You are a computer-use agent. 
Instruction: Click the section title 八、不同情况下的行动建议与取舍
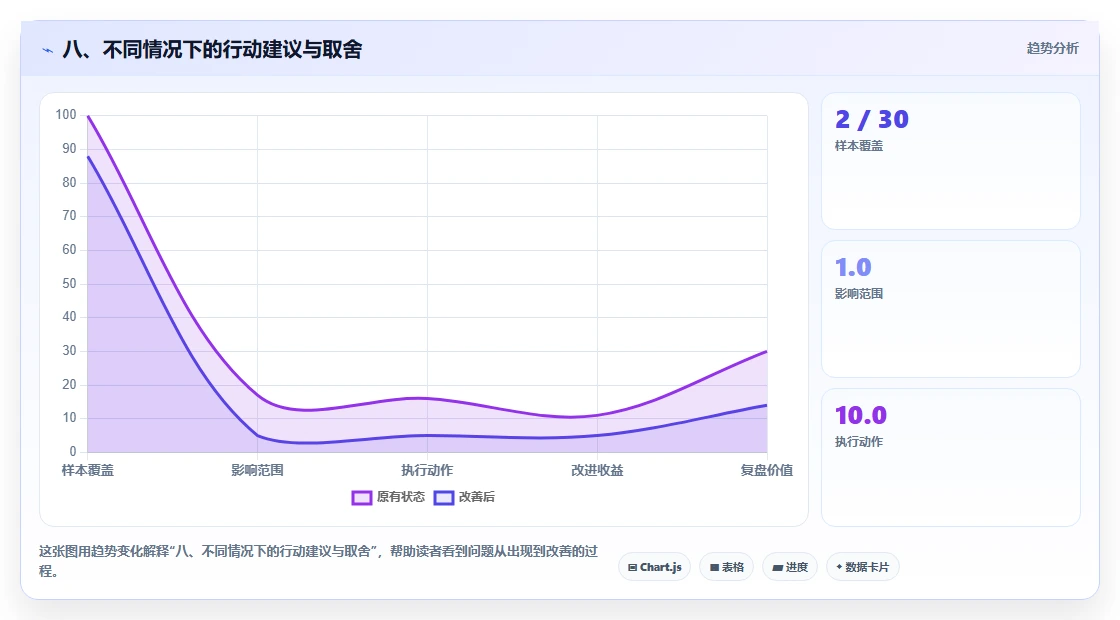[213, 49]
